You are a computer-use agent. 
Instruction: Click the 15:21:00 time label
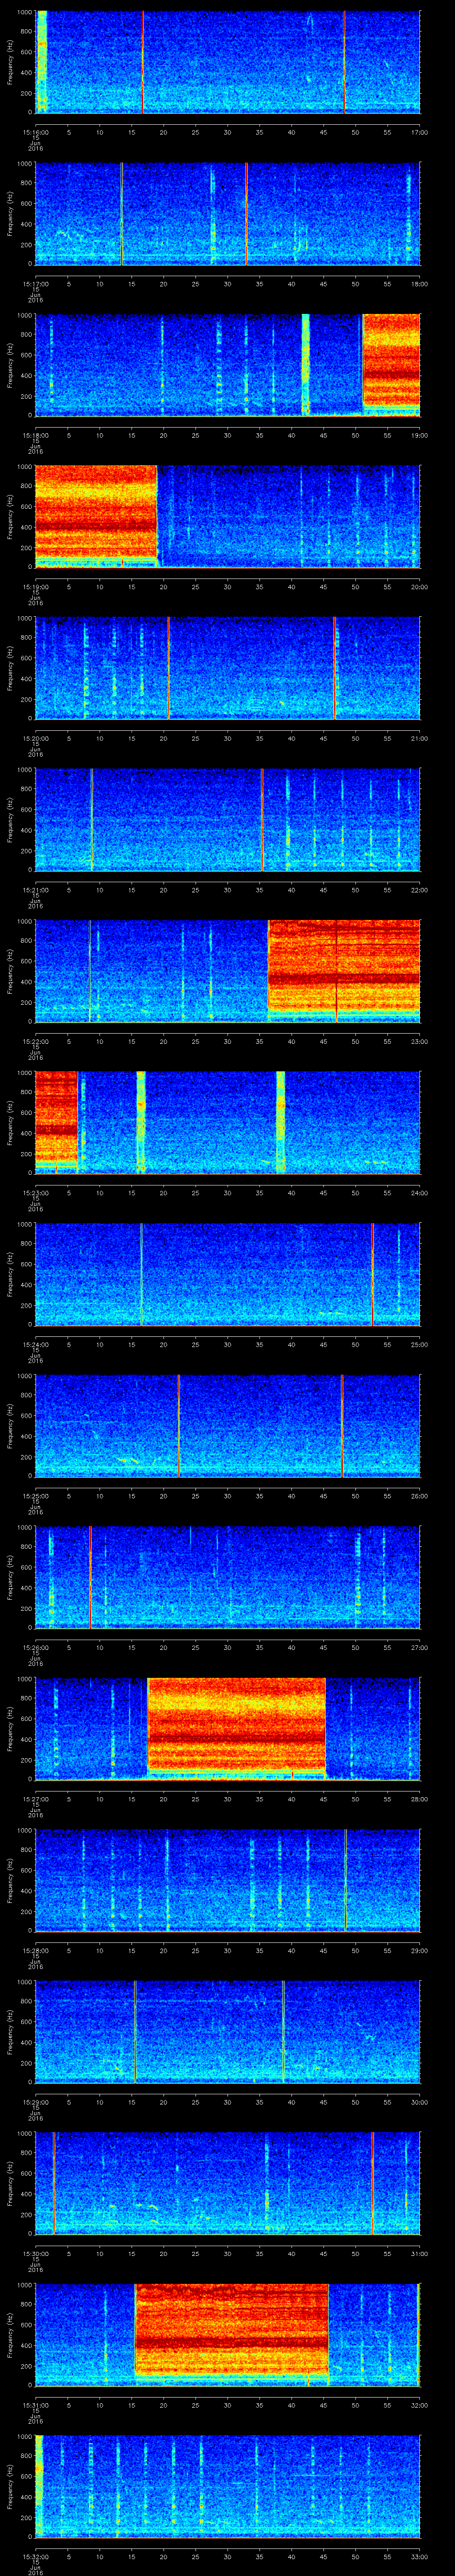pos(36,890)
